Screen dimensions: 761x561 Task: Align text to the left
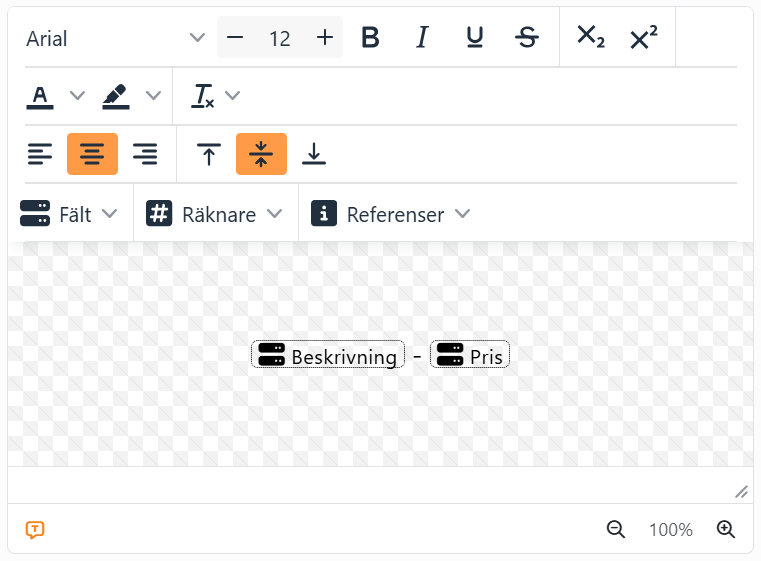40,154
